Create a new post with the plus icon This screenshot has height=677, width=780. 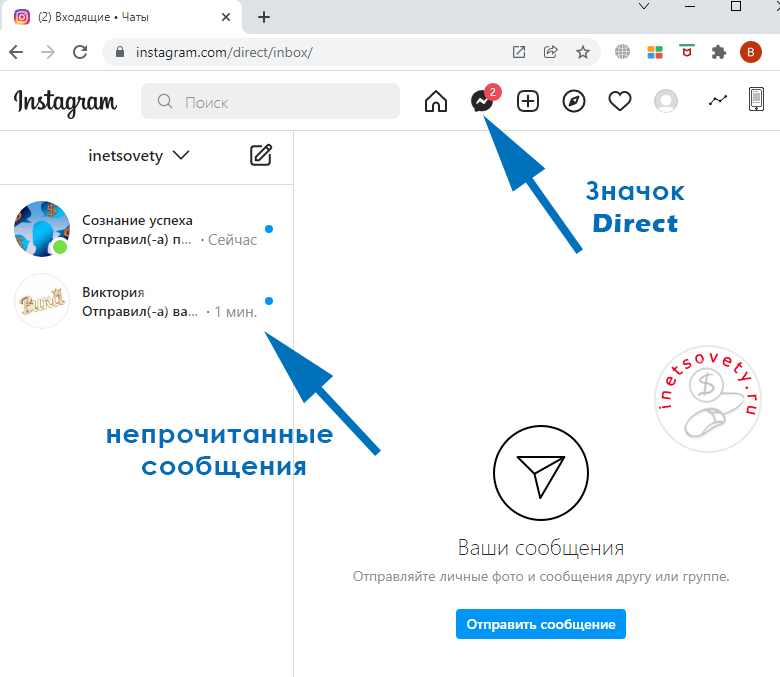click(x=528, y=101)
